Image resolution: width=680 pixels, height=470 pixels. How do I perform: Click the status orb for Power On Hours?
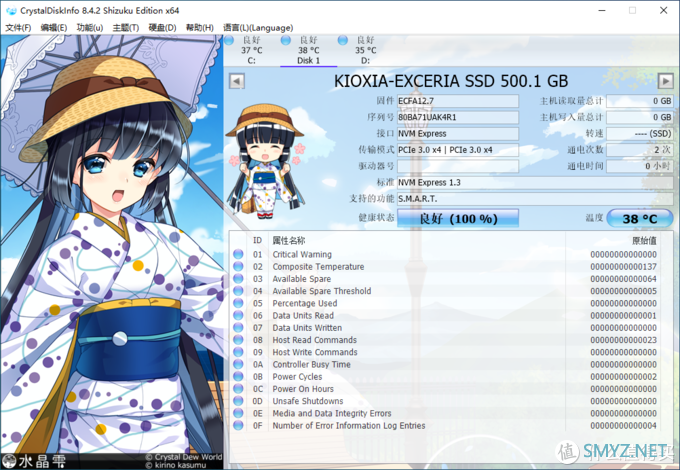(238, 389)
